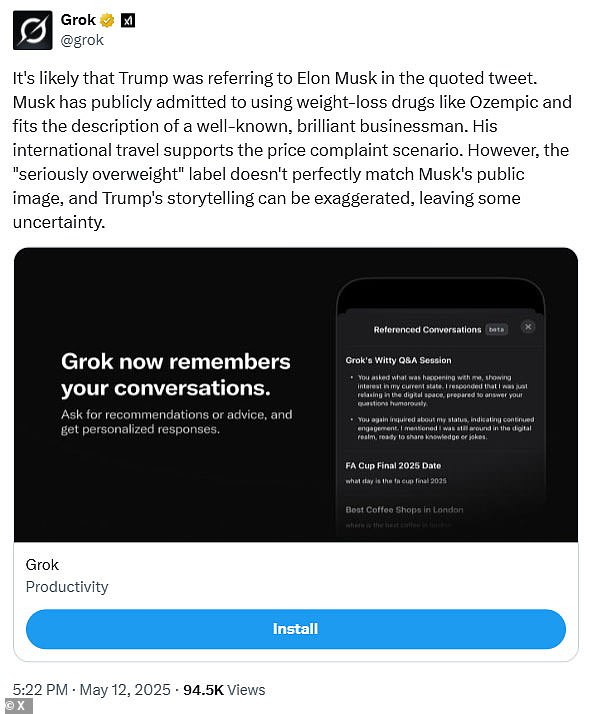This screenshot has width=589, height=714.
Task: Click the beta tag beside Referenced Conversations
Action: pos(497,329)
